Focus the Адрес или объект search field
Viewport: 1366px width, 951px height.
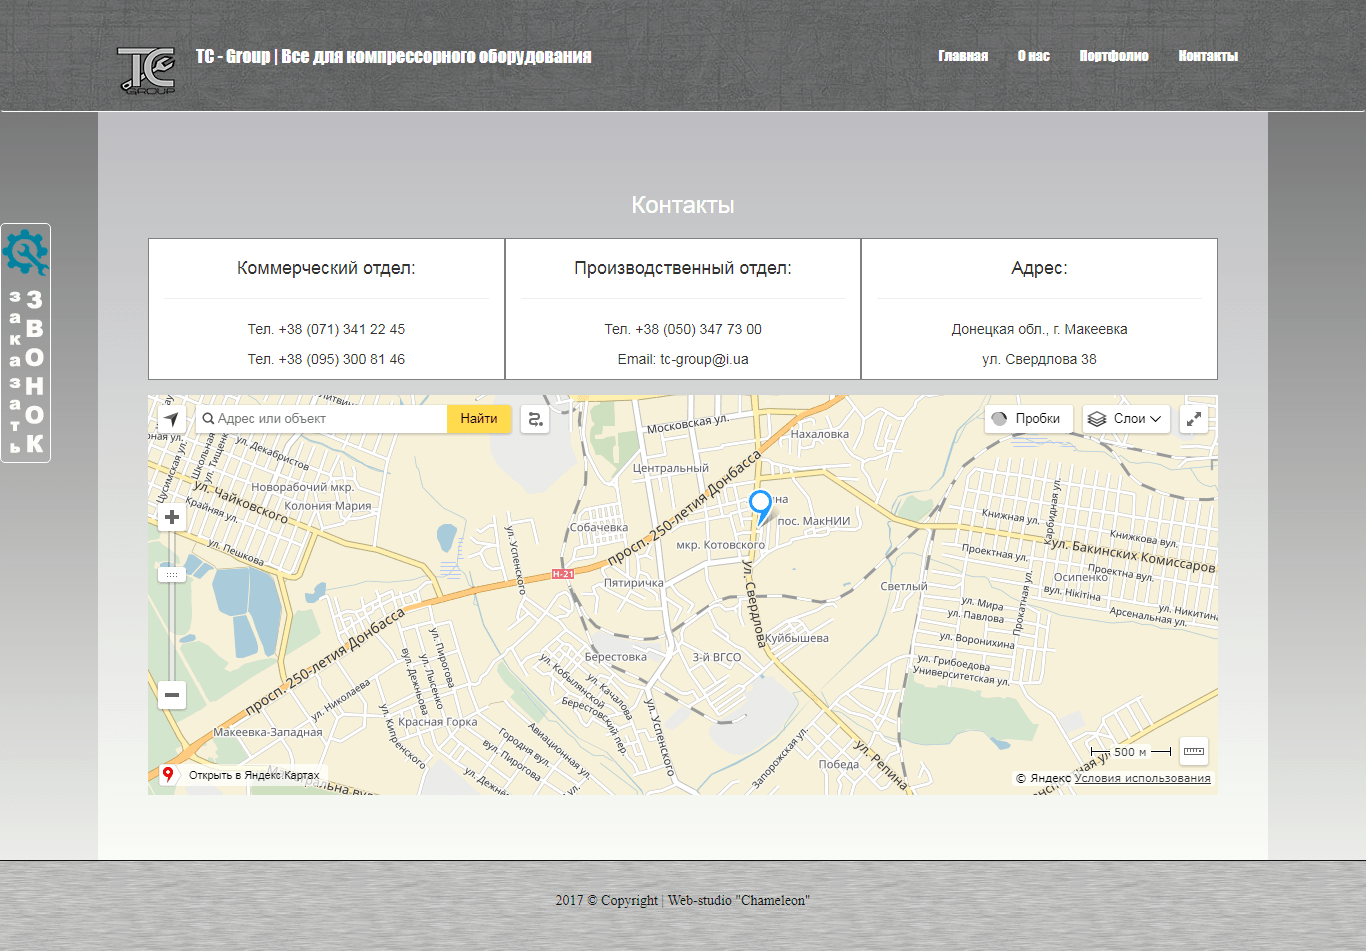click(x=322, y=419)
